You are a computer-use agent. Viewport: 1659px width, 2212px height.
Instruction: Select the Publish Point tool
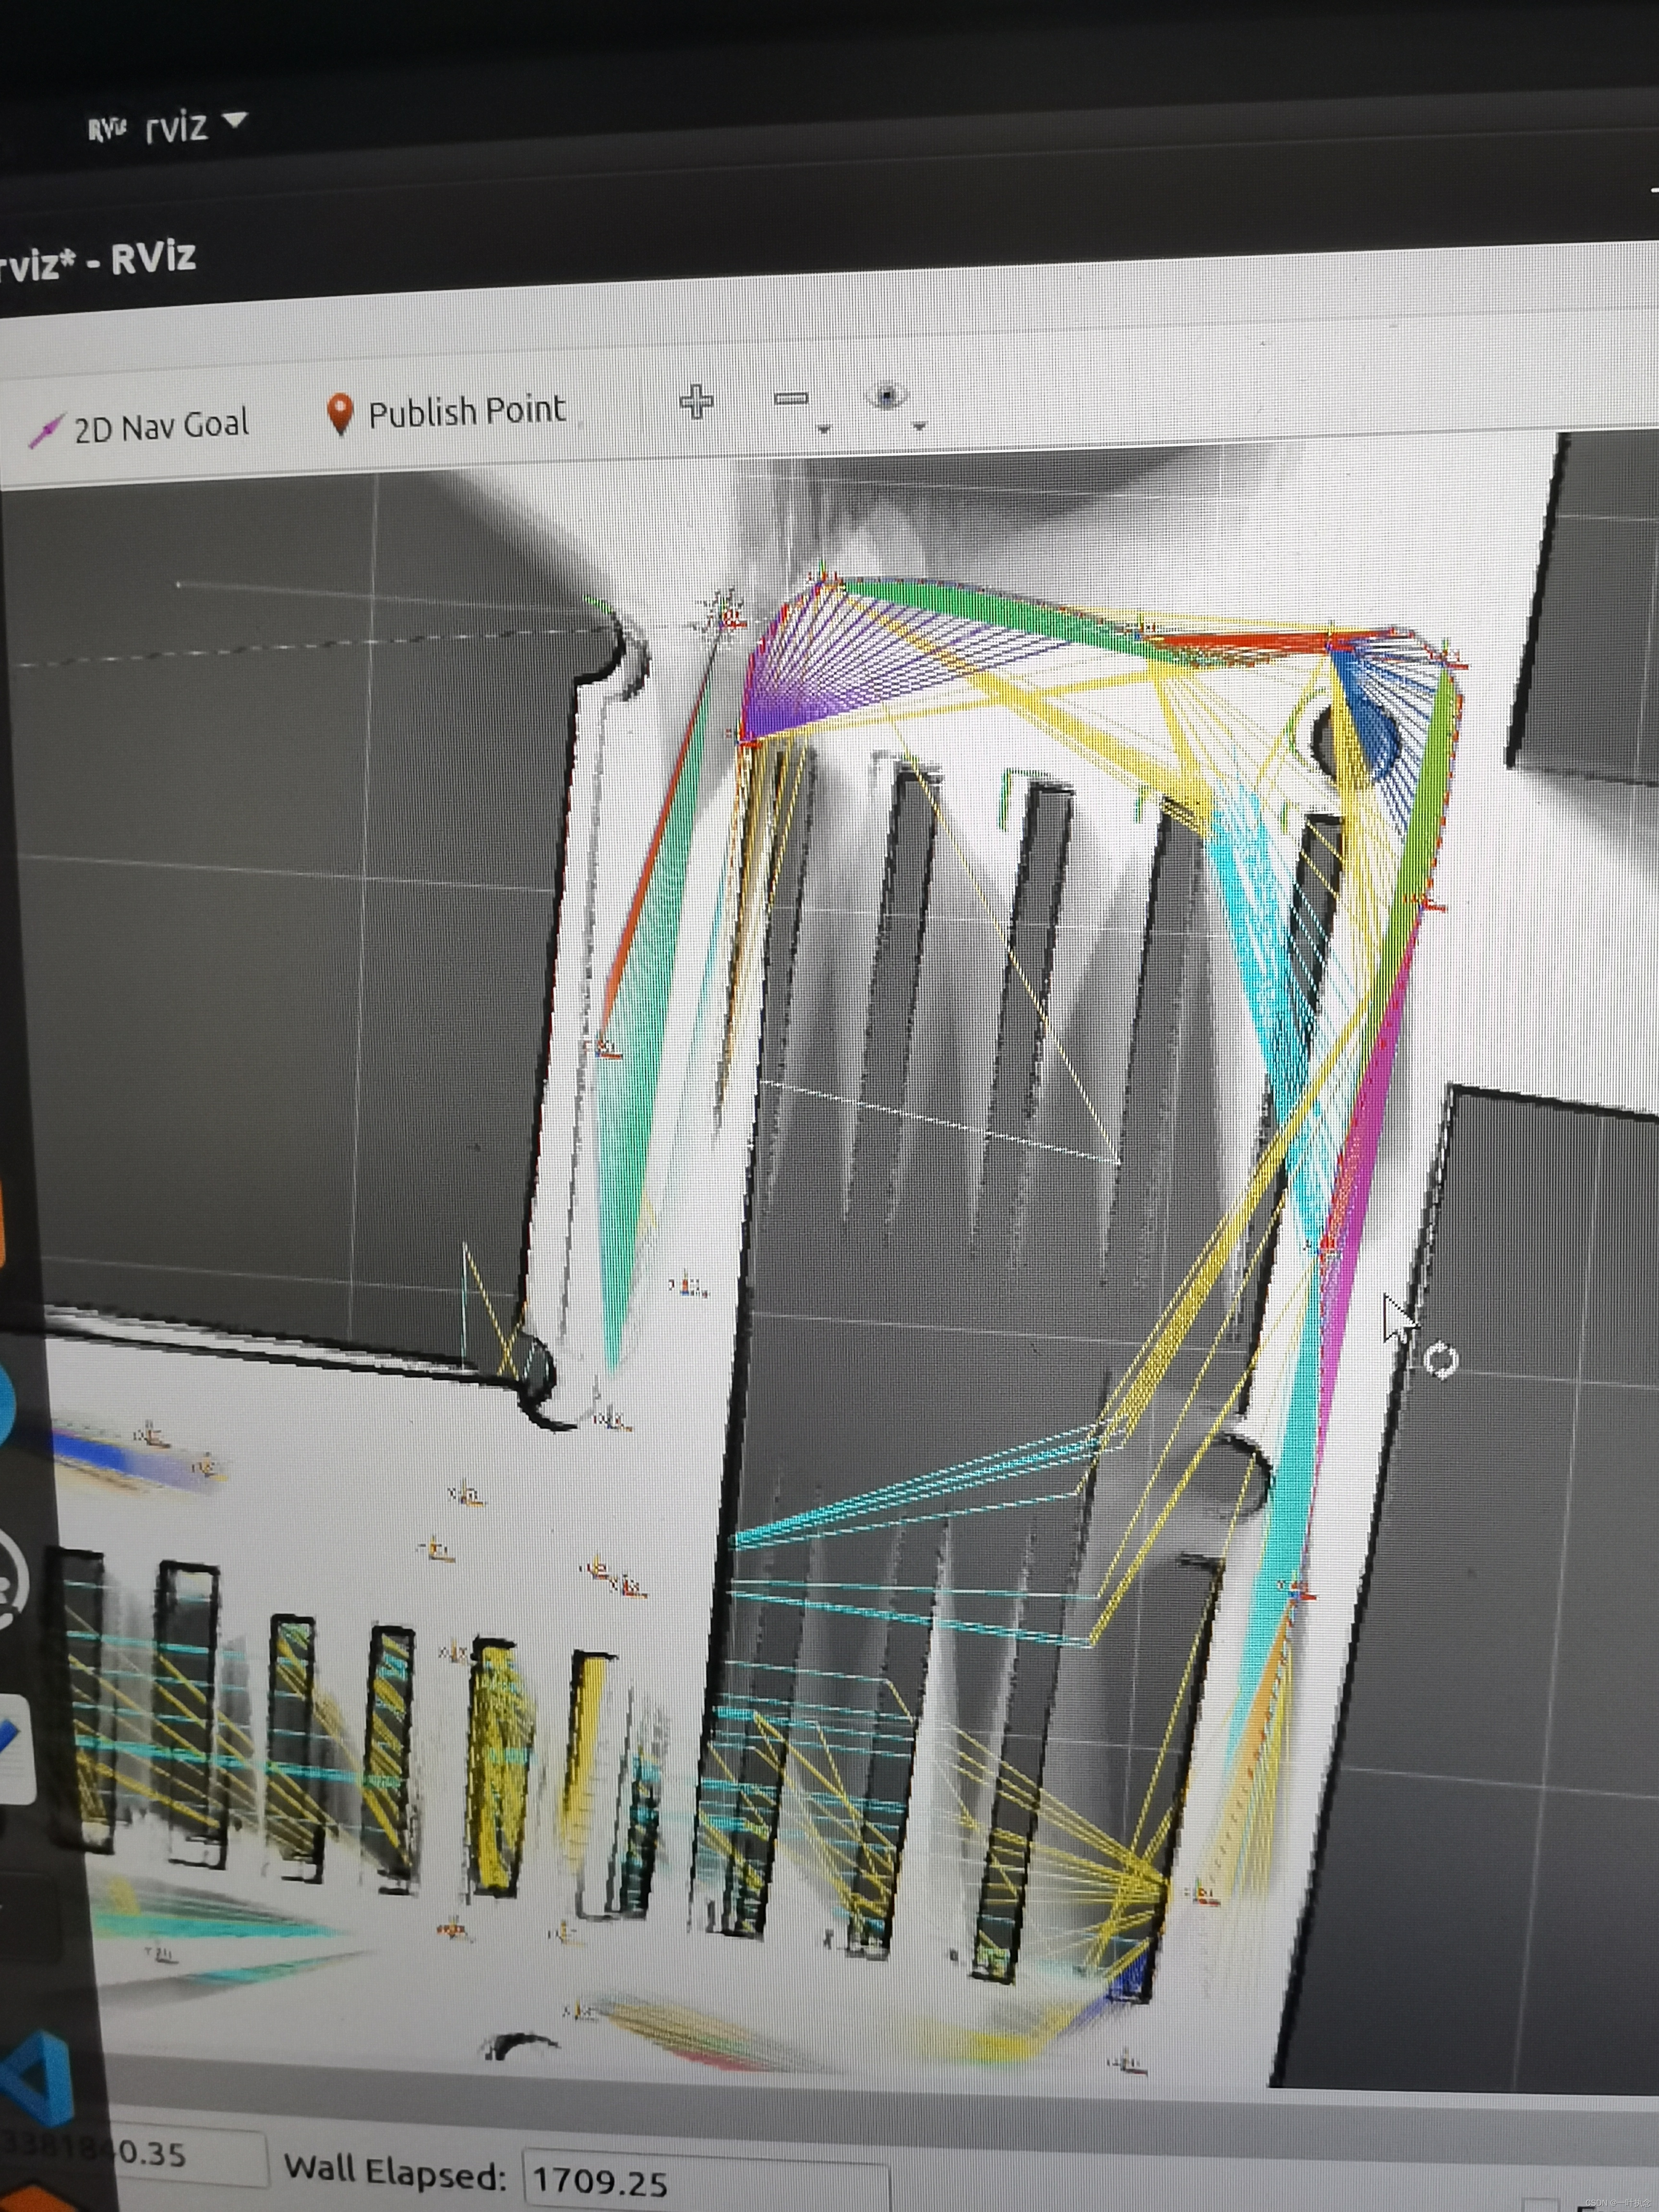pos(446,412)
